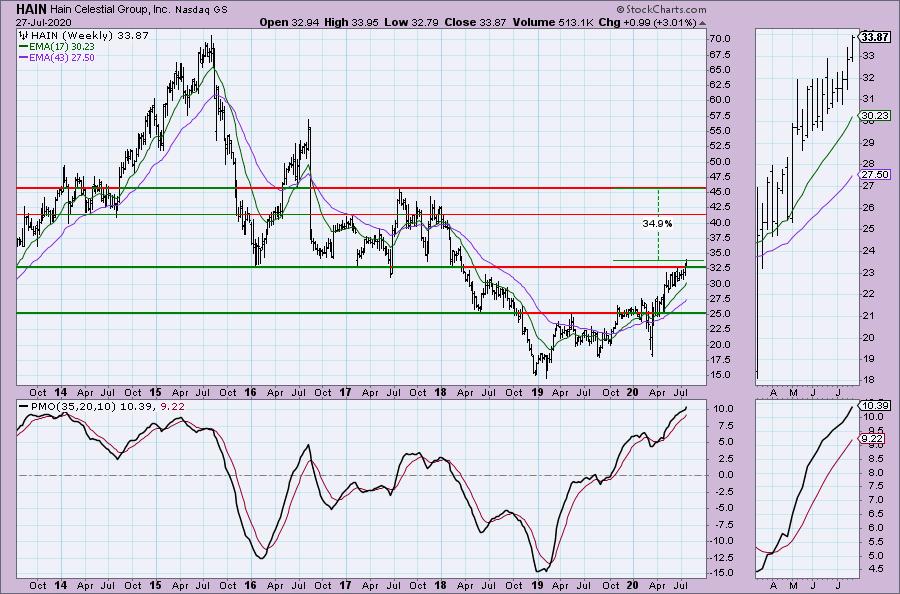Image resolution: width=900 pixels, height=594 pixels.
Task: Select the High 33.95 value
Action: tap(351, 22)
